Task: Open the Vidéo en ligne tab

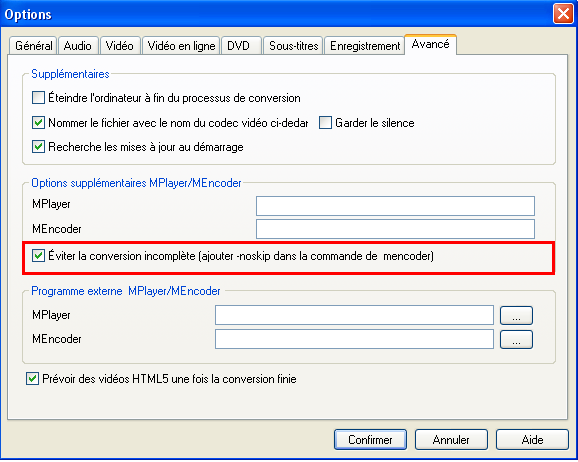Action: tap(181, 46)
